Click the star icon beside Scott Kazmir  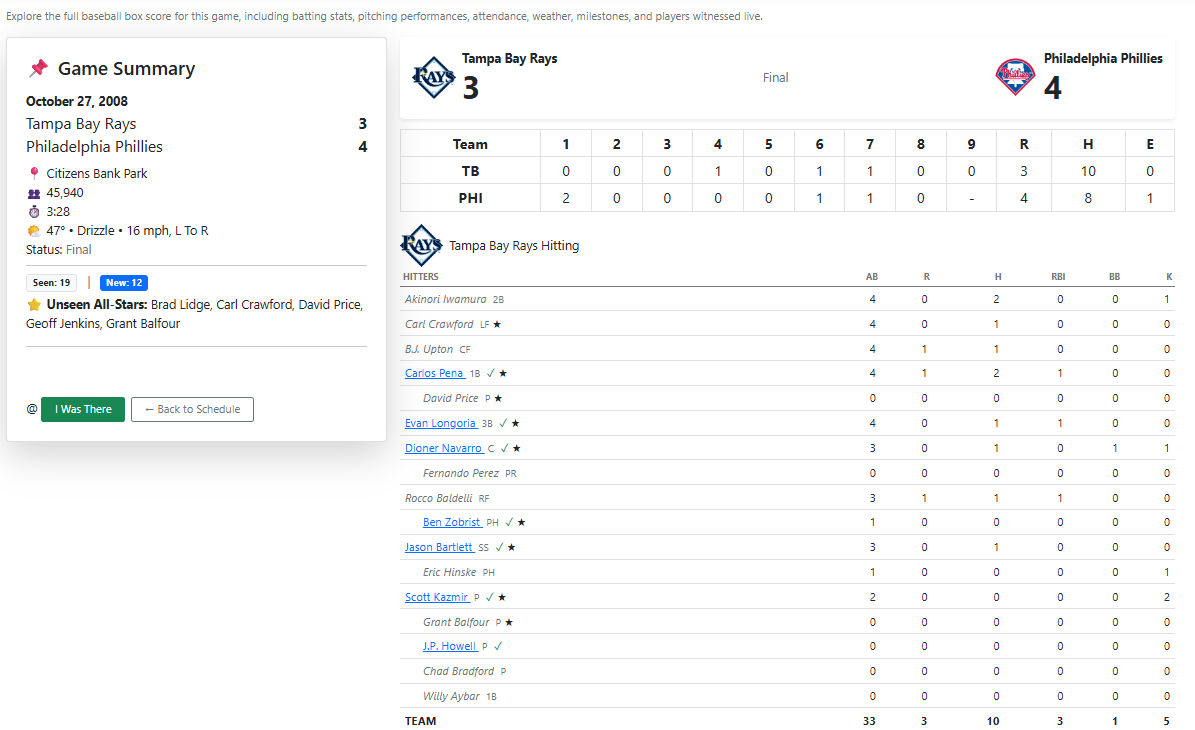[x=502, y=597]
